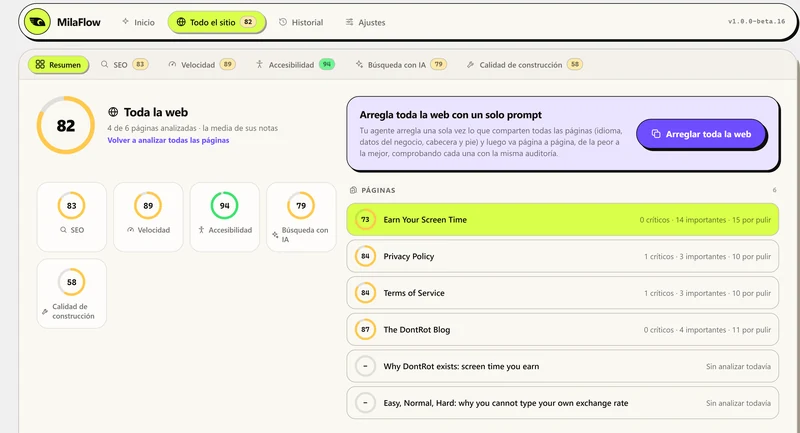Click the 79 progress ring in Búsqueda card
The image size is (800, 433).
coord(301,206)
